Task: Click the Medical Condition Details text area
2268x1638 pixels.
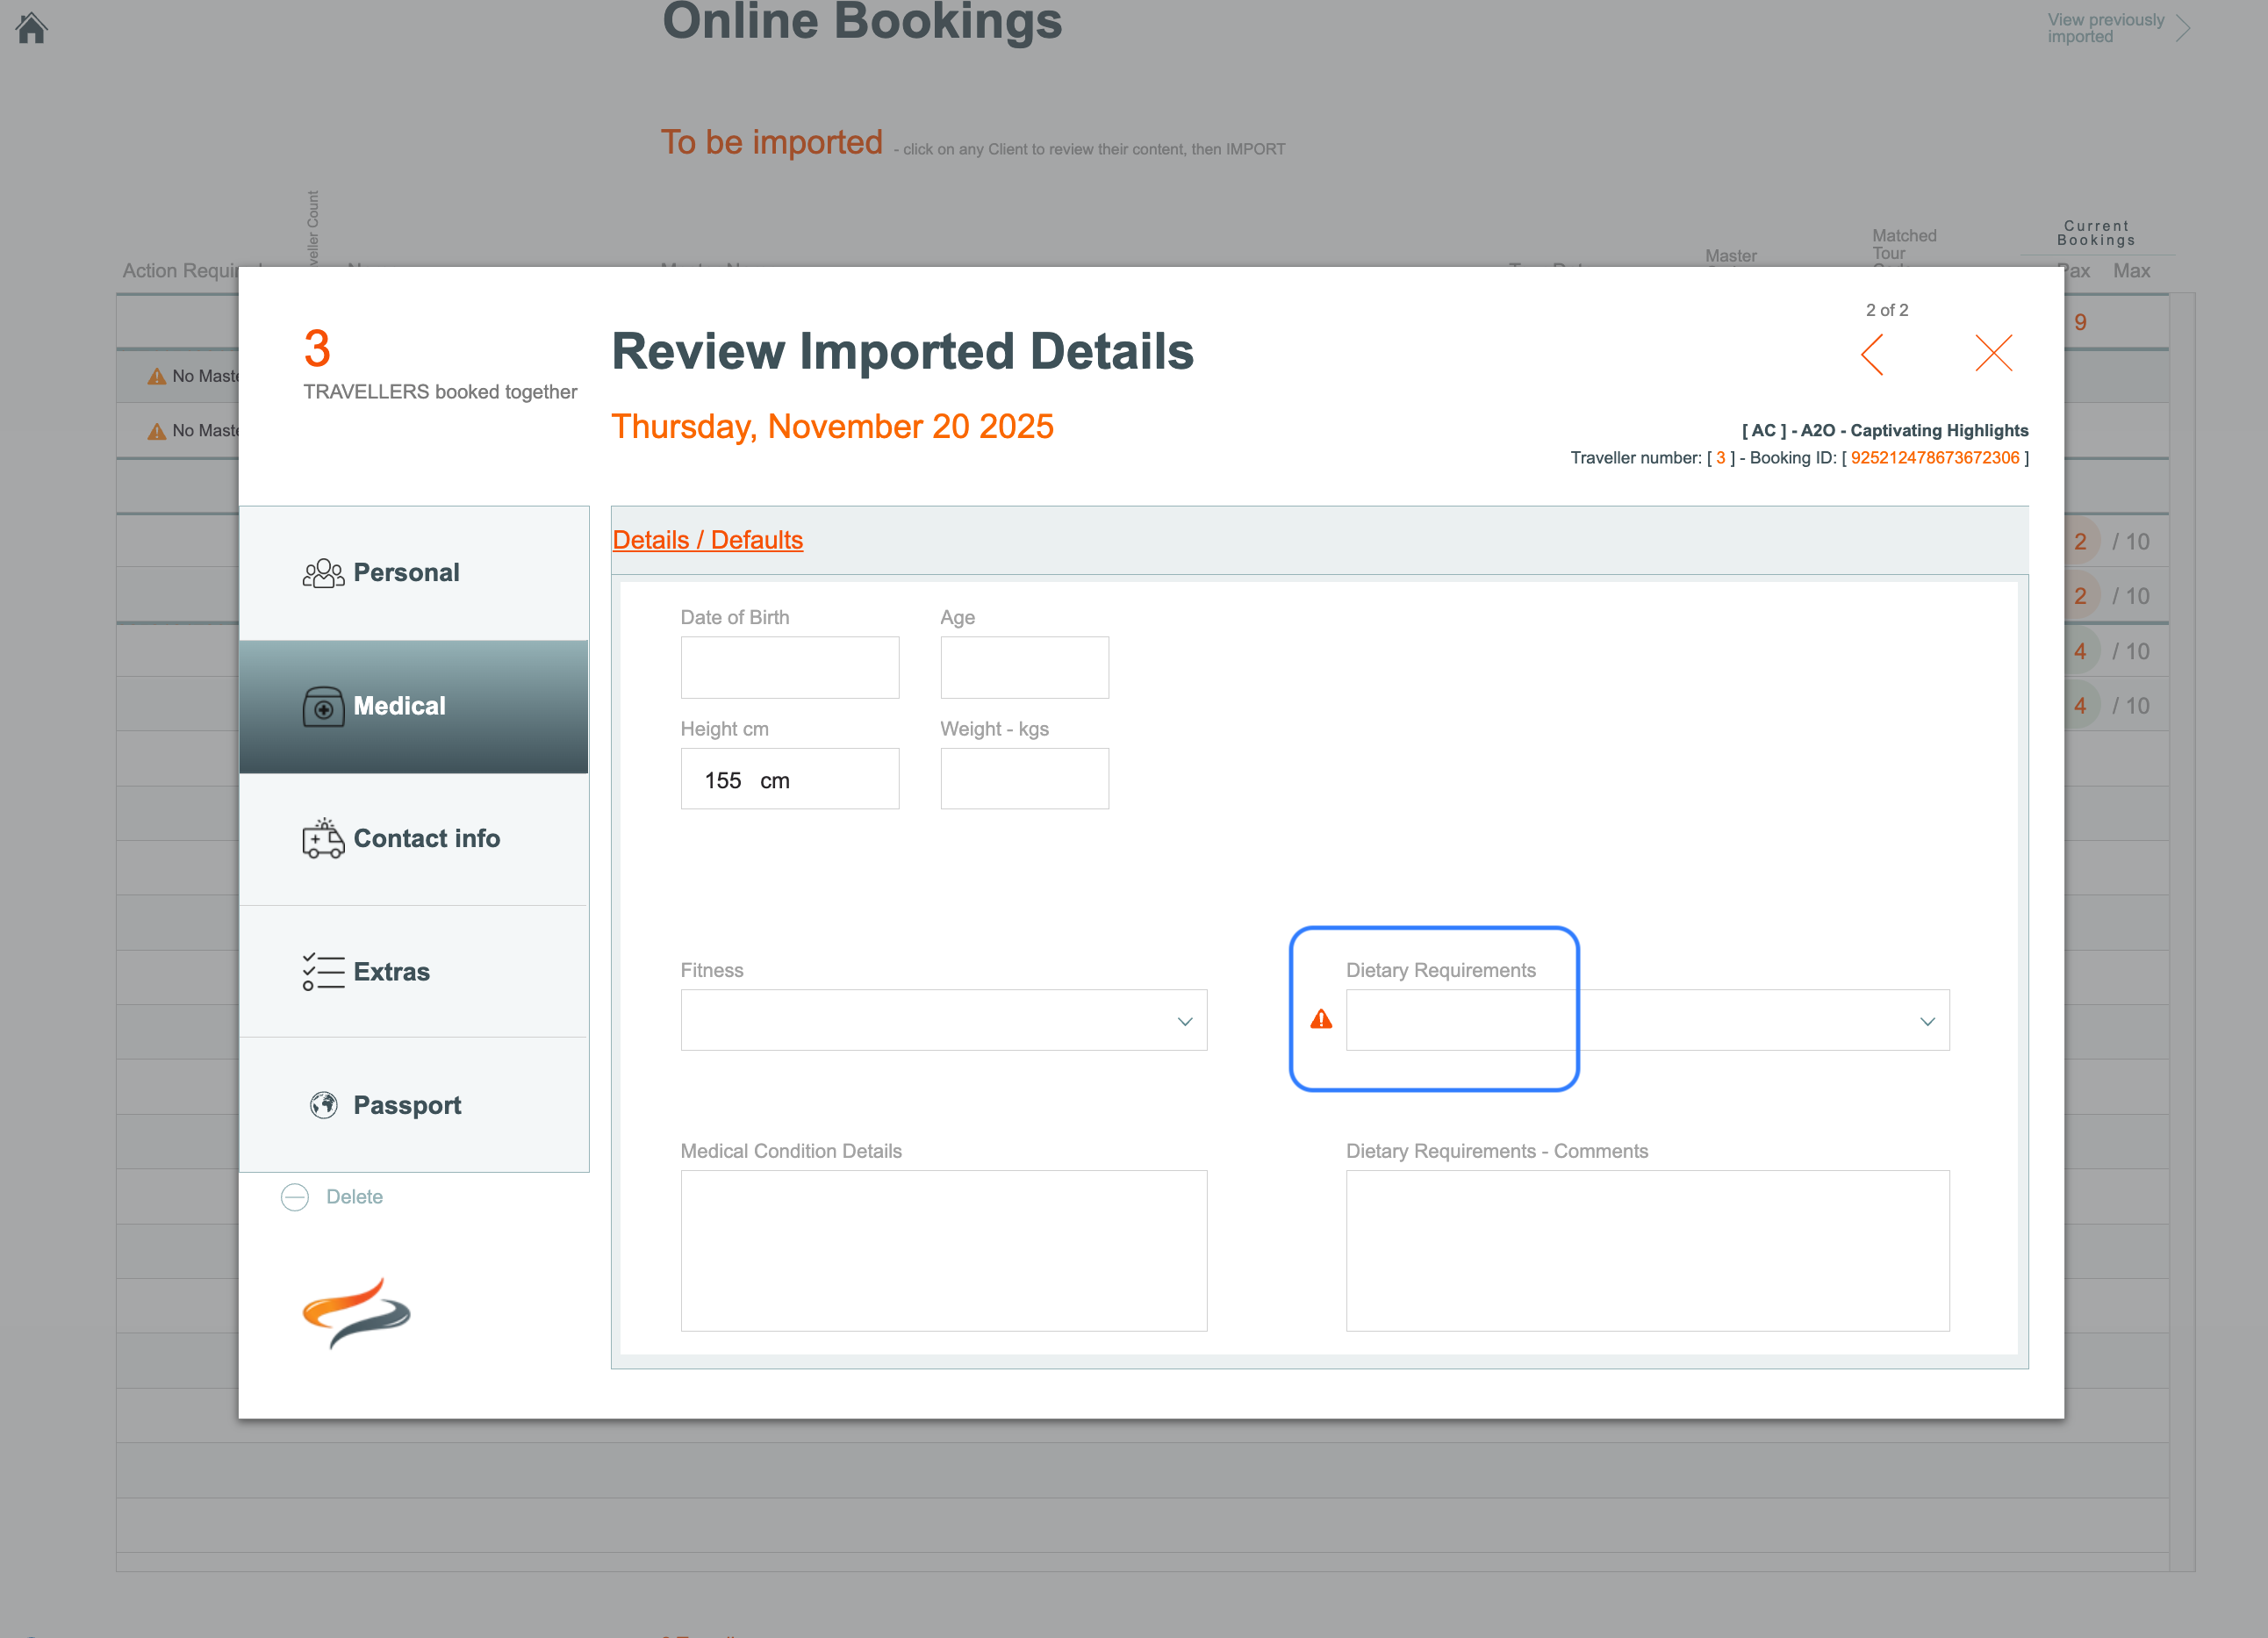Action: point(943,1250)
